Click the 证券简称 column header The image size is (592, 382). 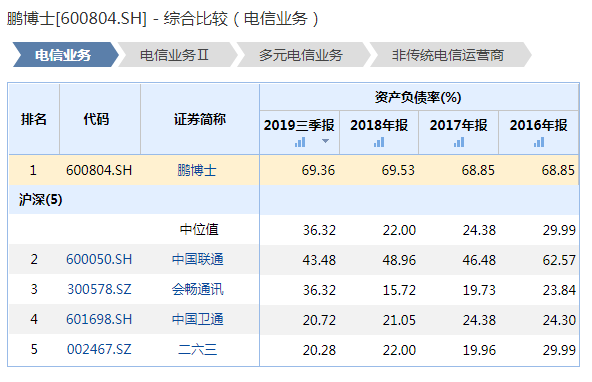point(200,119)
